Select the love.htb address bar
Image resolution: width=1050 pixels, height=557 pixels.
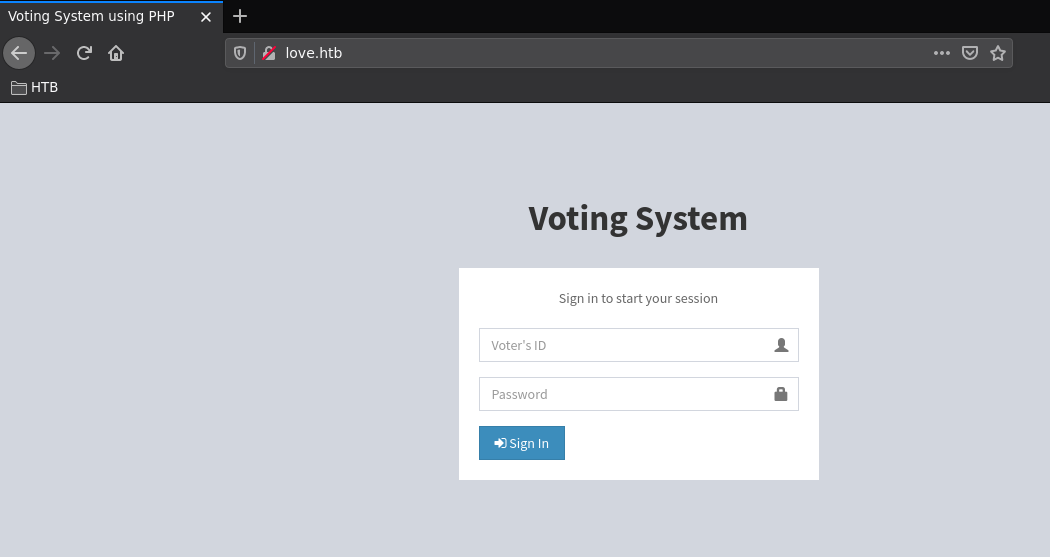pos(600,53)
